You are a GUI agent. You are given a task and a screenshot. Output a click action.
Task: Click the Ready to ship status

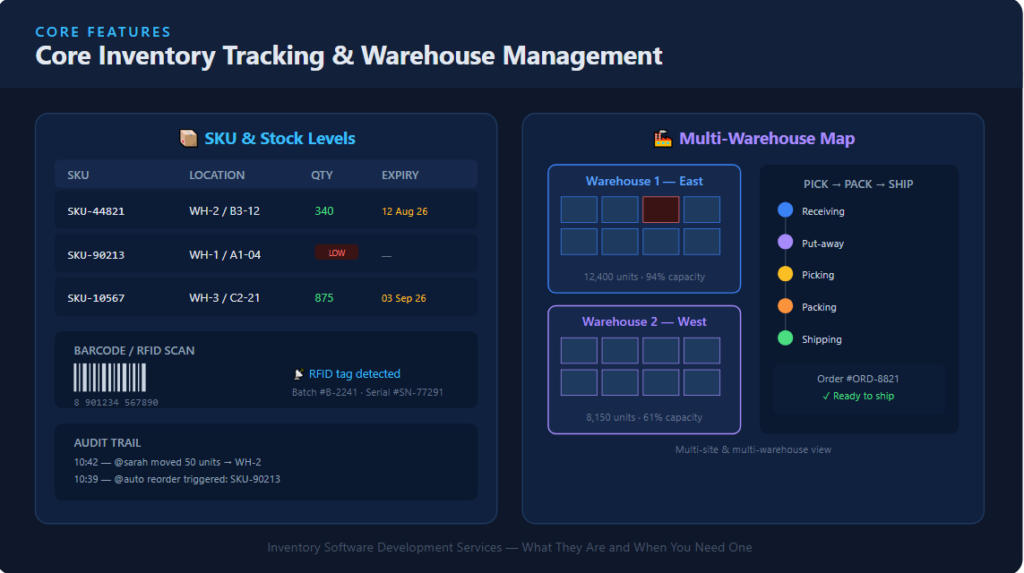858,396
